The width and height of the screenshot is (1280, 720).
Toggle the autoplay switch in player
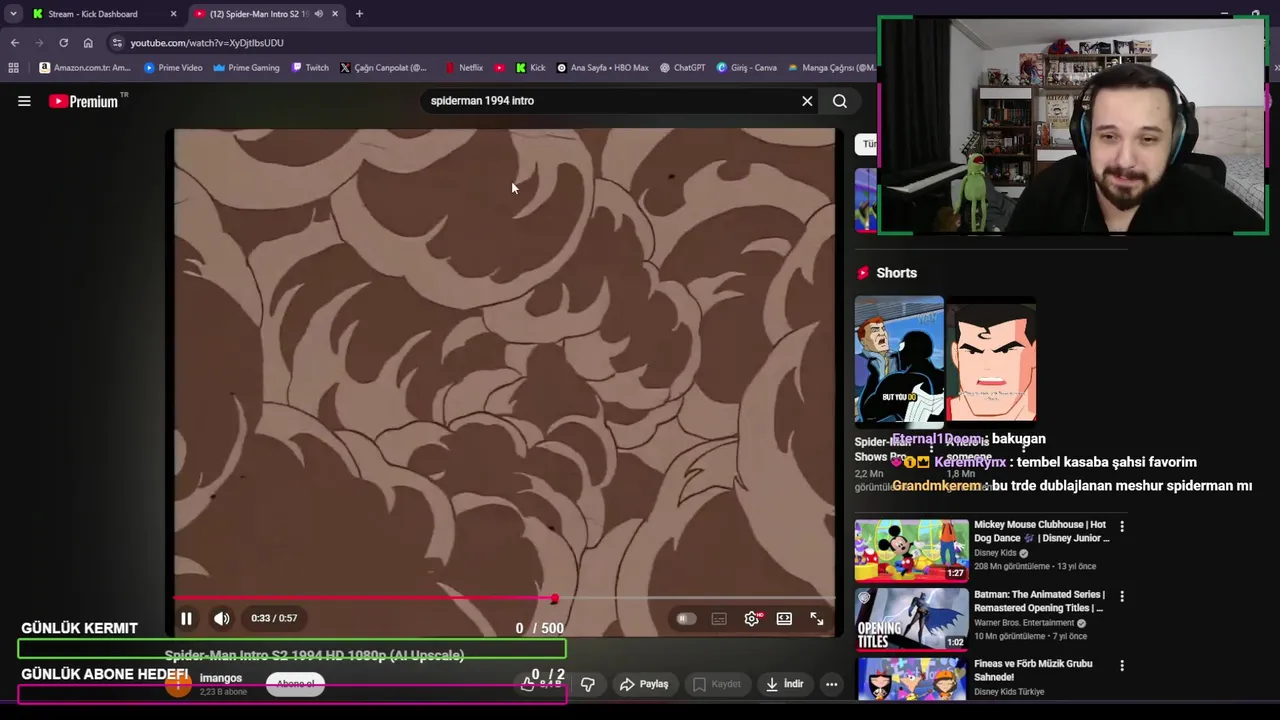[685, 619]
